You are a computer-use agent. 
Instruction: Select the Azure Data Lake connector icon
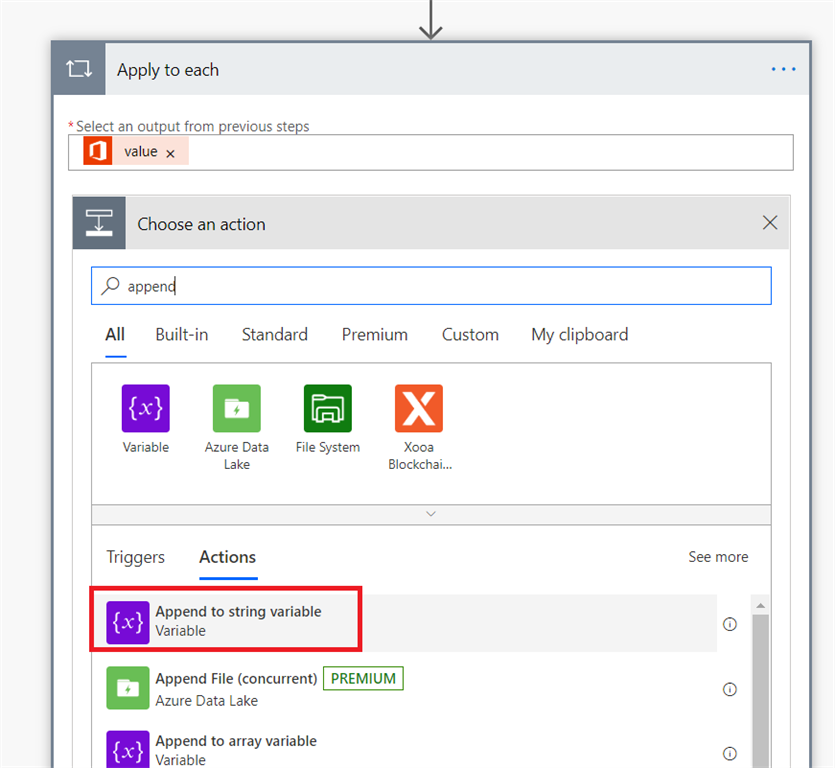(x=237, y=408)
